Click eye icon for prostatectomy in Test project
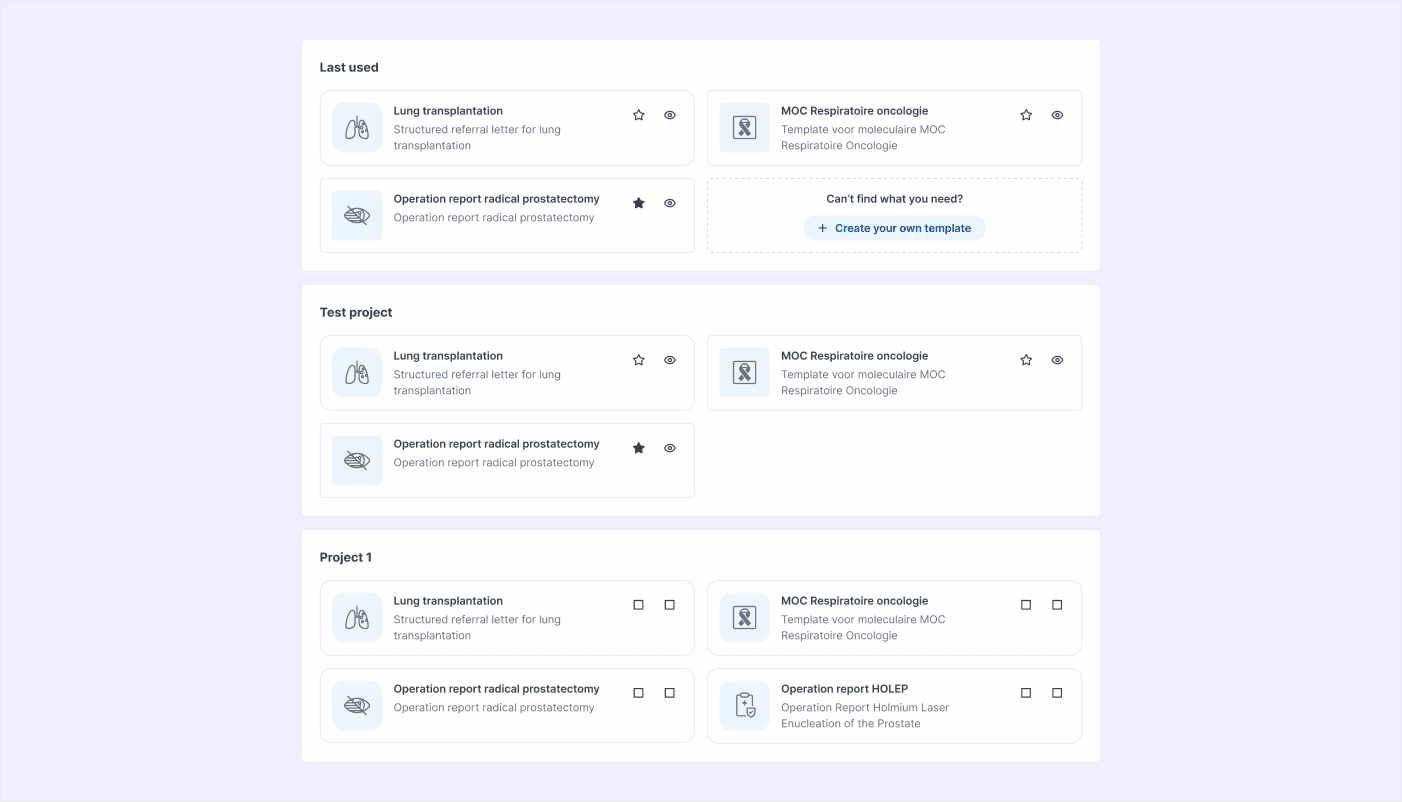 tap(670, 448)
